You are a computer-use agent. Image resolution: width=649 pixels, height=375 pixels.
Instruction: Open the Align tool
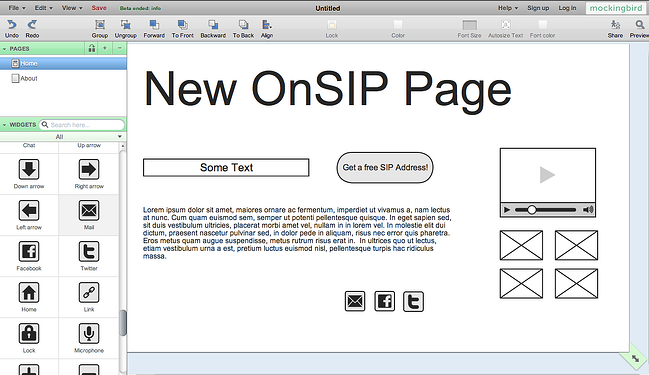267,24
